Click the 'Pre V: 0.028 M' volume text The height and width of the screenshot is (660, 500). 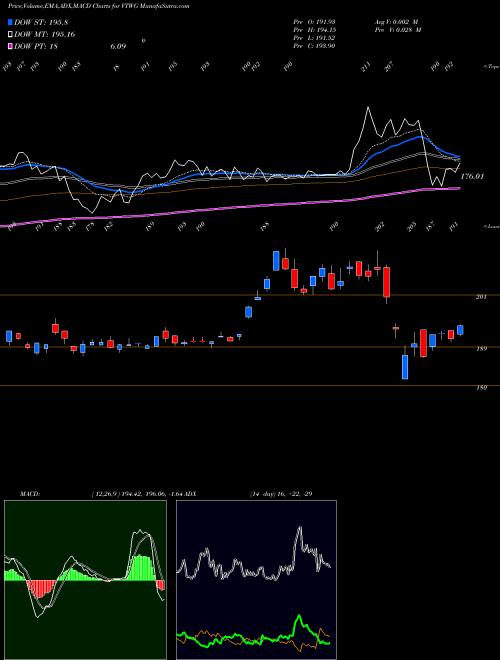(x=398, y=30)
